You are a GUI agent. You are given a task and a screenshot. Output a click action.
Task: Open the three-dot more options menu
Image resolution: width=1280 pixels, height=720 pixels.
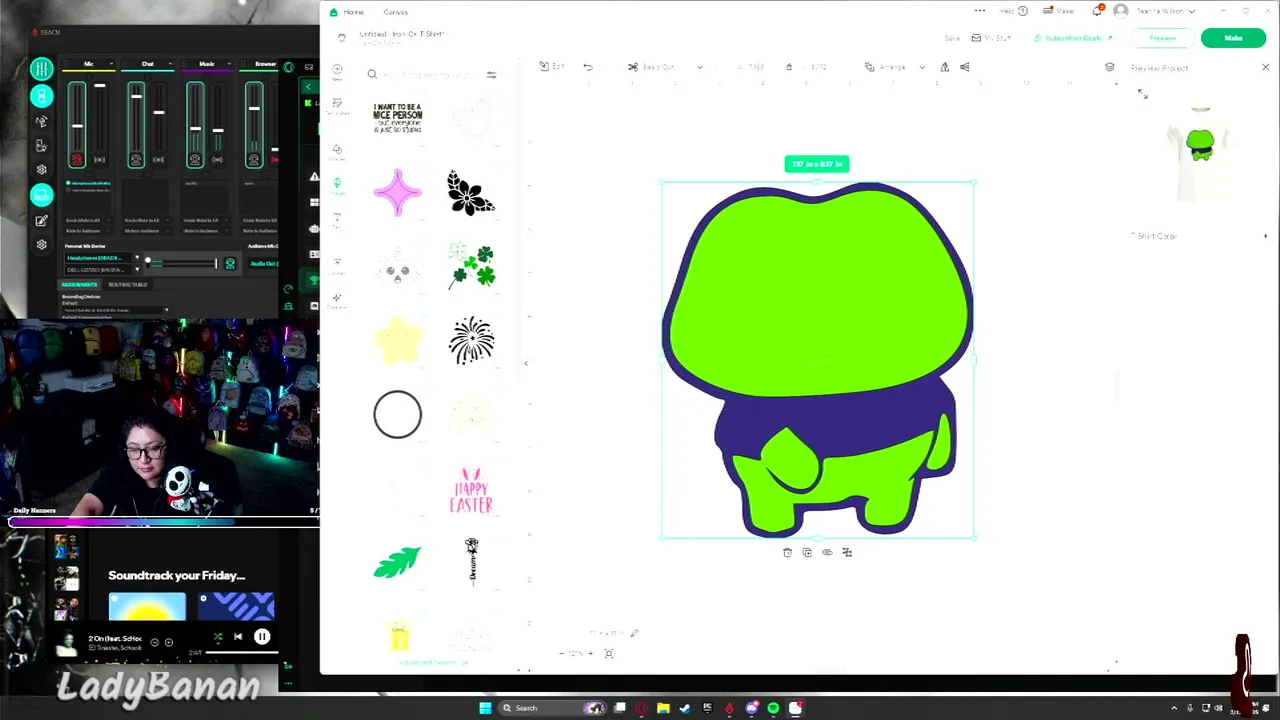pos(980,11)
